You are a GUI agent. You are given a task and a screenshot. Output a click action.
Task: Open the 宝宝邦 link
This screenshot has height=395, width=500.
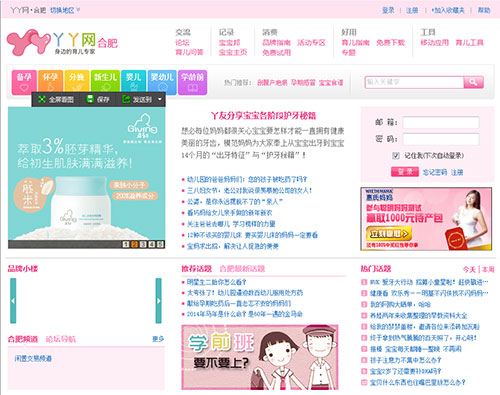[229, 43]
